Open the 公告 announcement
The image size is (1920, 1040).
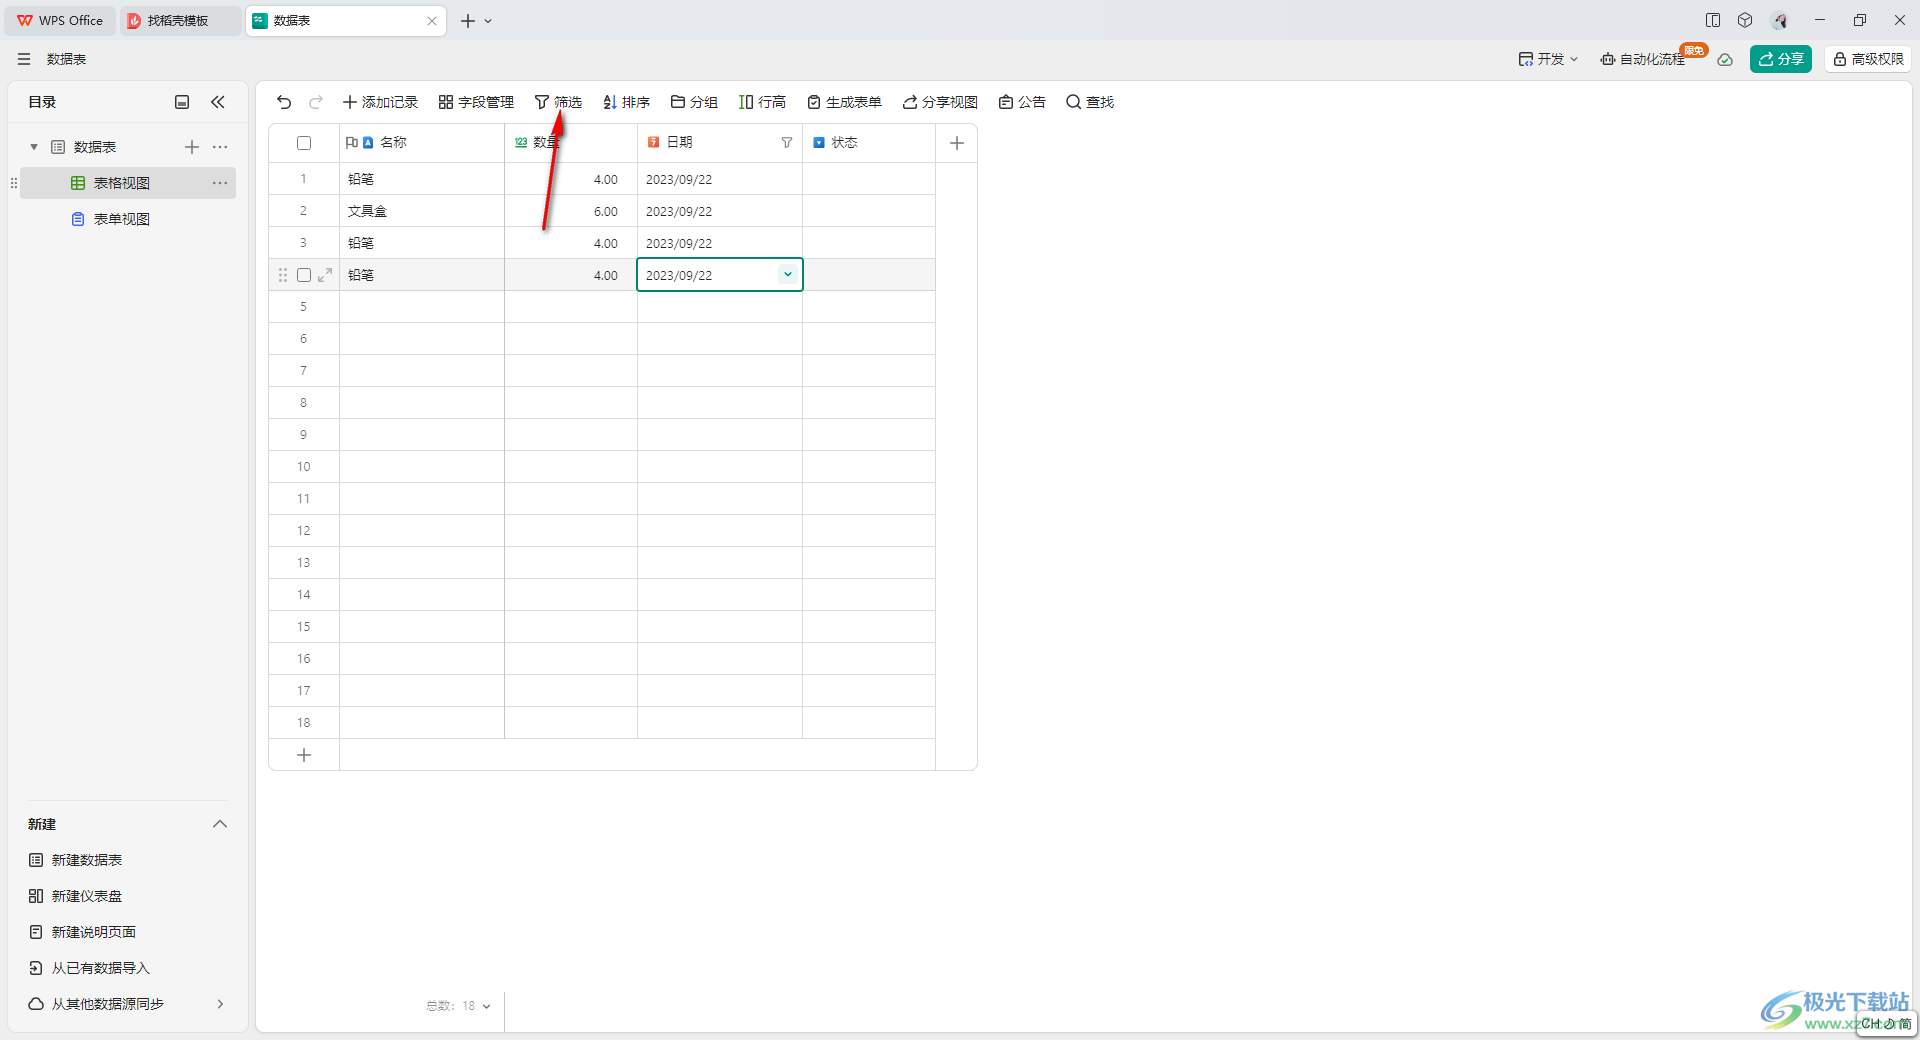(x=1022, y=102)
